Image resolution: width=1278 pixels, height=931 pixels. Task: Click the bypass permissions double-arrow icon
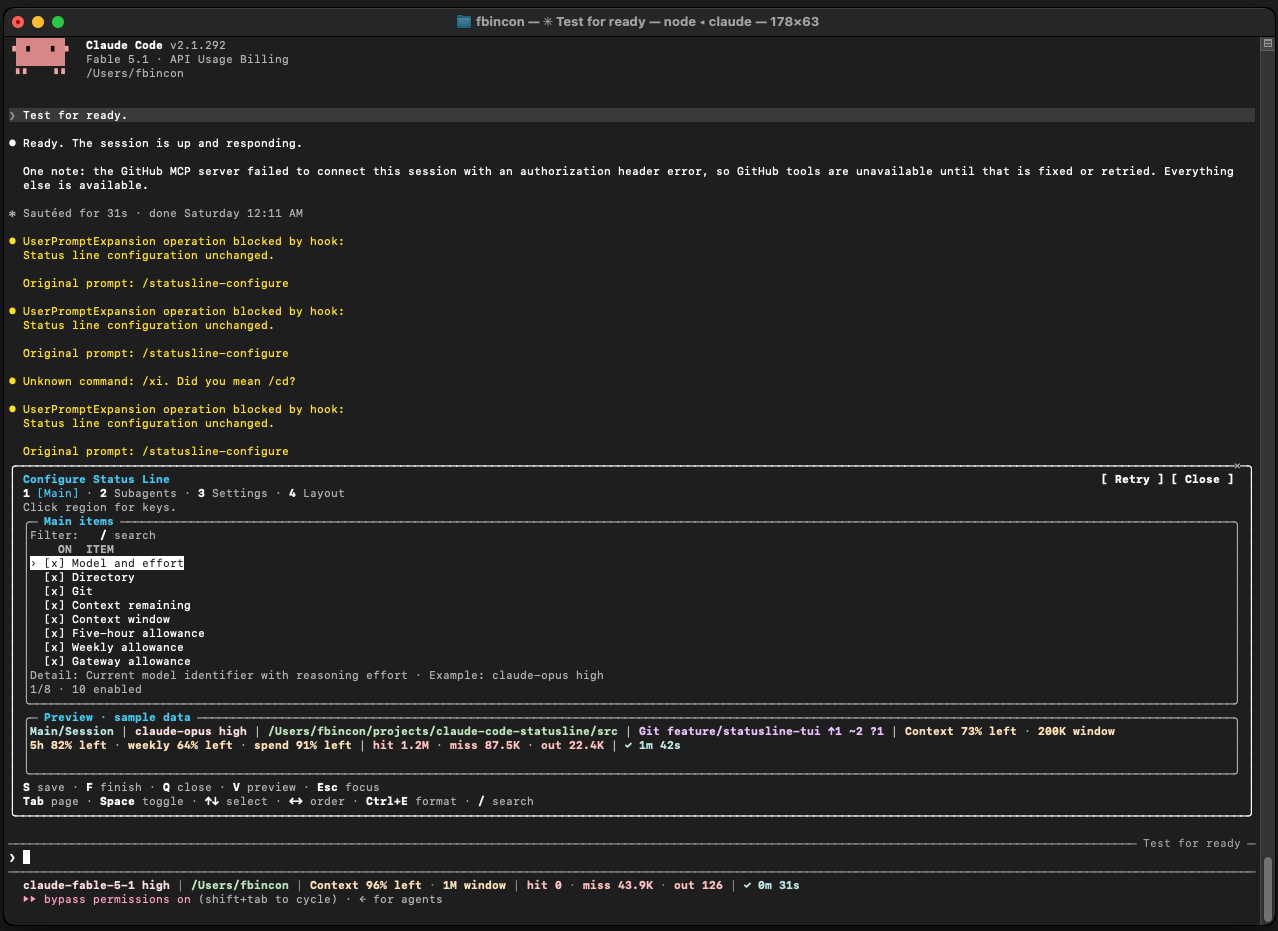[30, 899]
